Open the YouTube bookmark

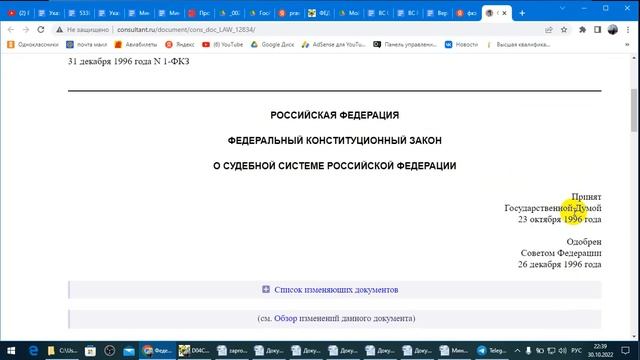click(x=222, y=44)
